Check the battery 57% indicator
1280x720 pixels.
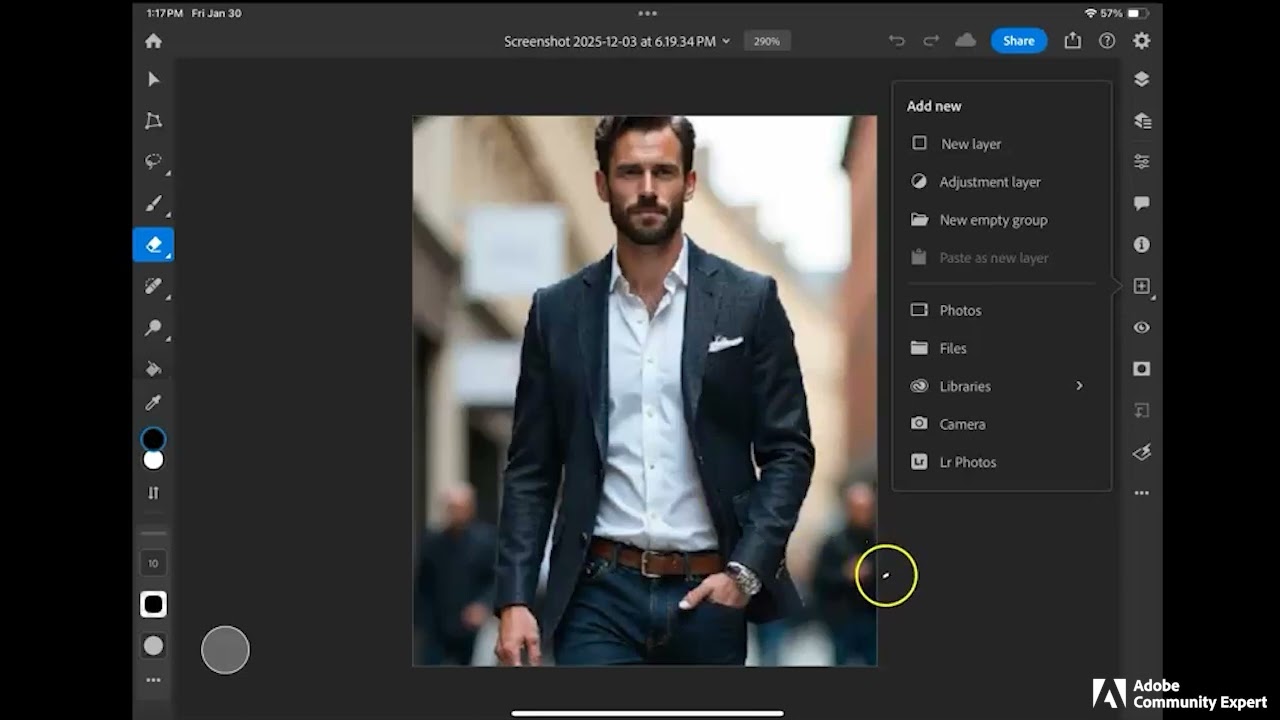tap(1124, 13)
